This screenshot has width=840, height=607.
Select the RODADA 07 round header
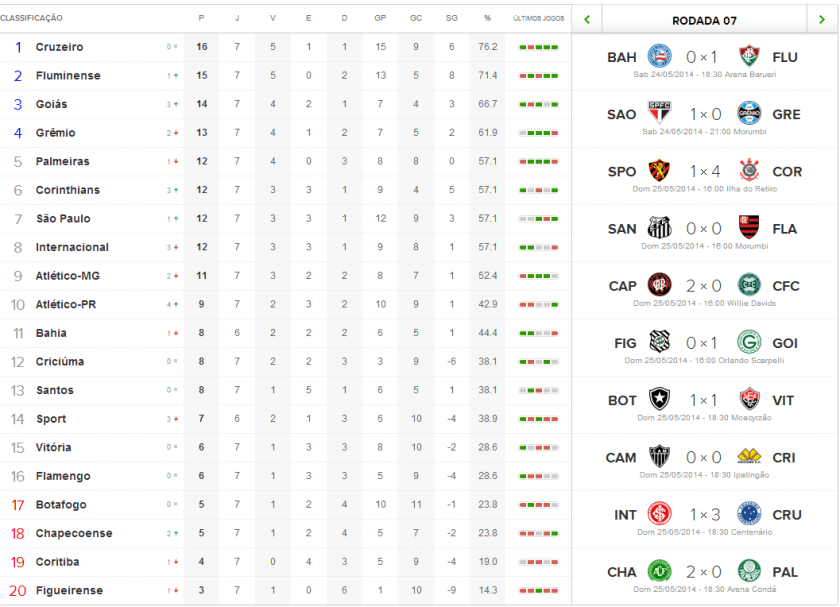click(704, 19)
